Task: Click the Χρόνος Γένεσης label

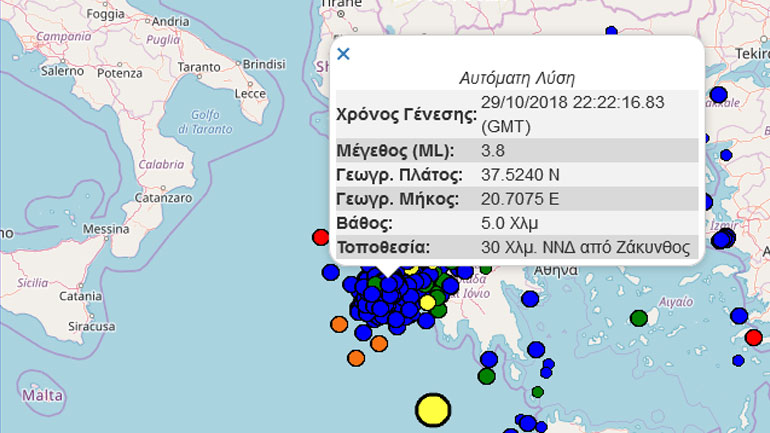Action: click(407, 114)
